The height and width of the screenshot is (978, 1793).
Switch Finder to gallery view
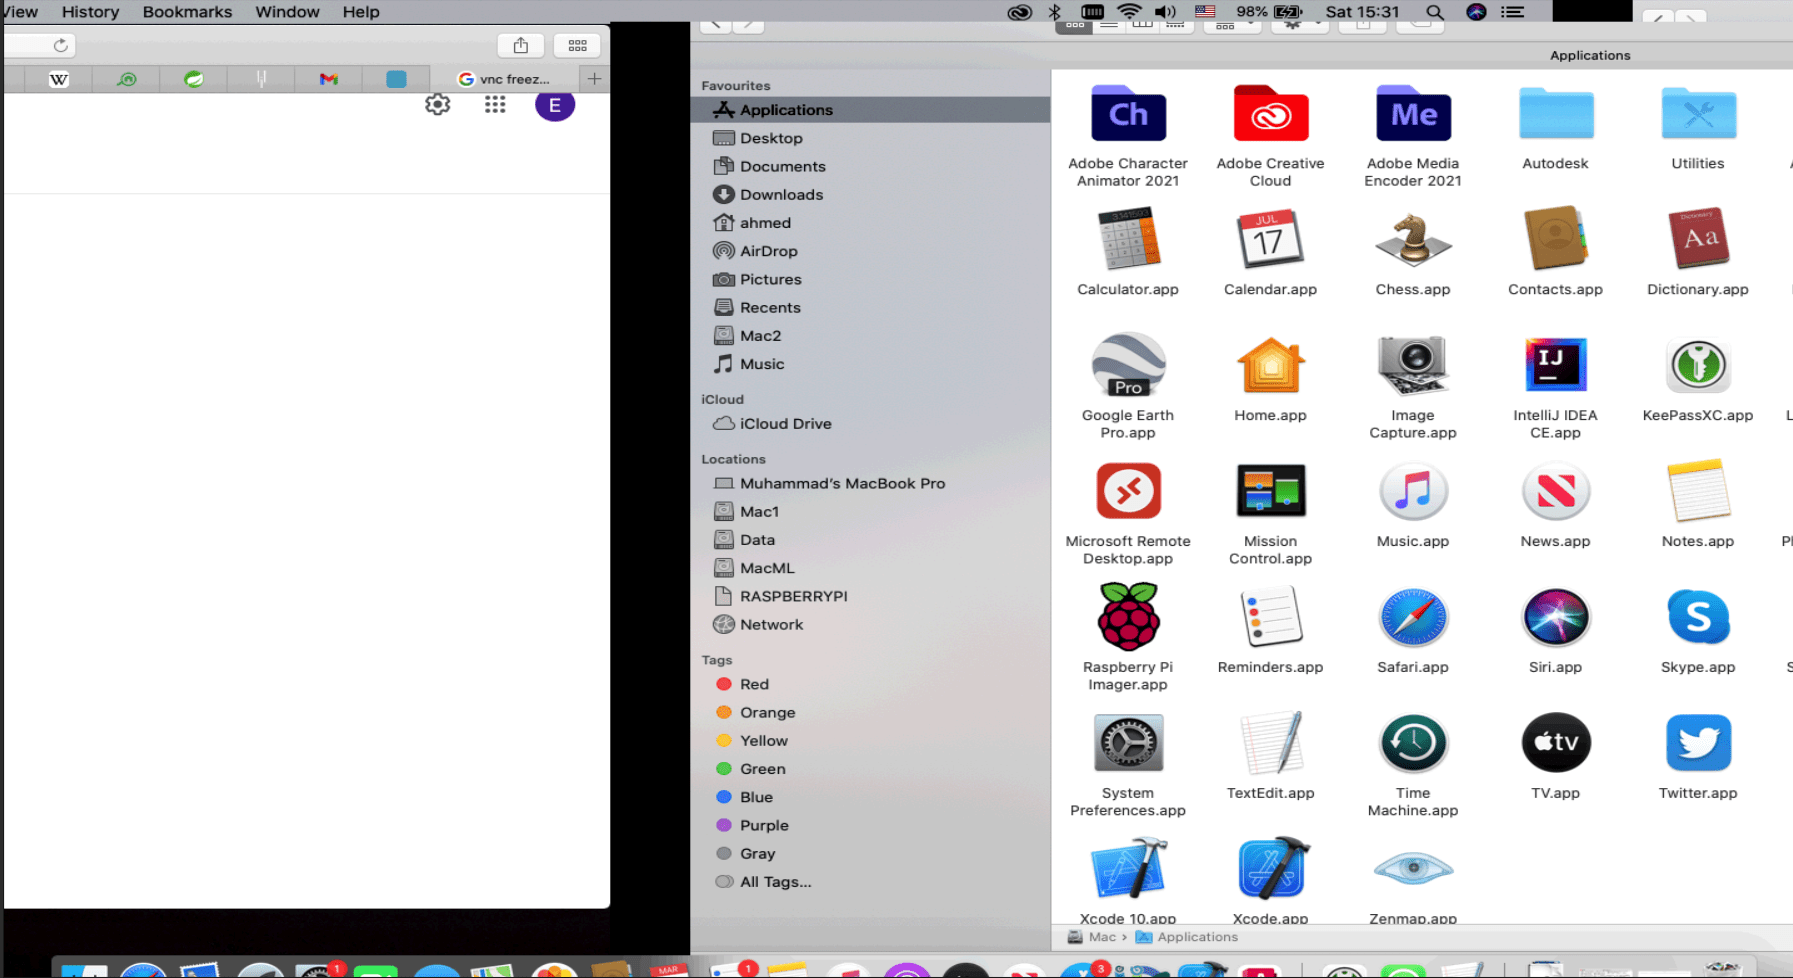1175,25
